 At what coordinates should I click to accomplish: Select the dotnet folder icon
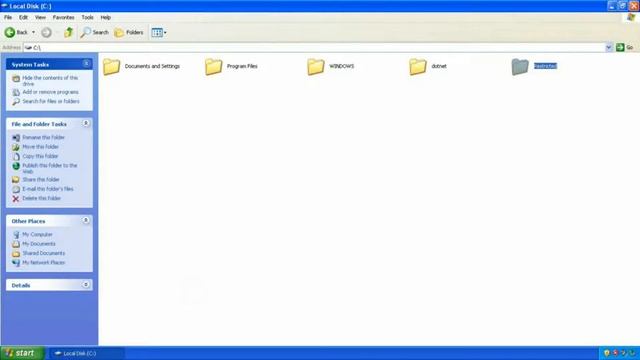(x=418, y=67)
